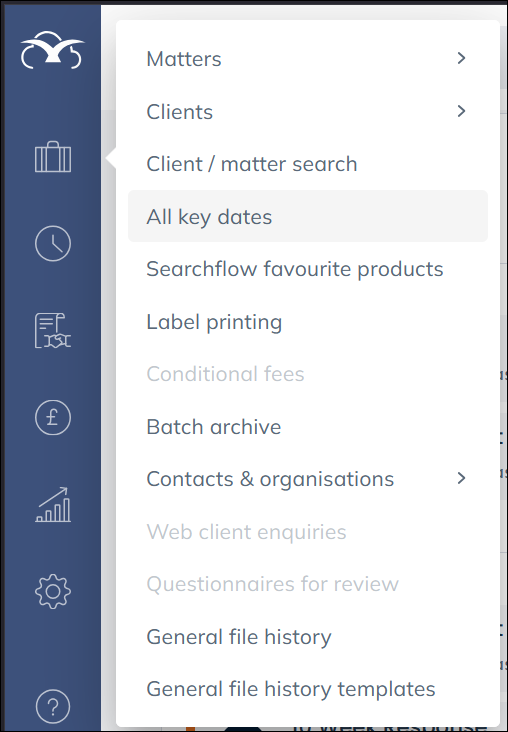Click the Matters menu label

(184, 59)
